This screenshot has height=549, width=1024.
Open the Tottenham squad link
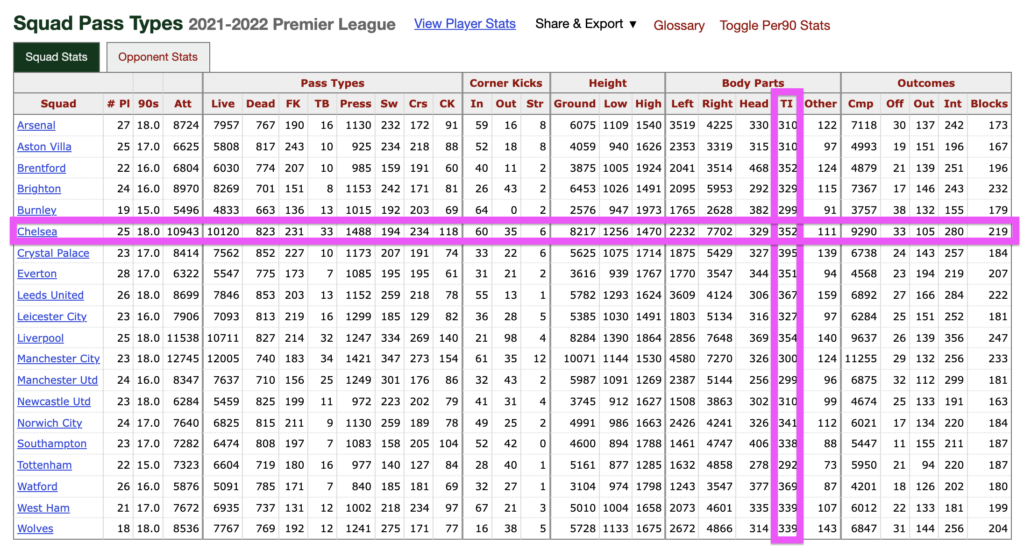pos(44,465)
